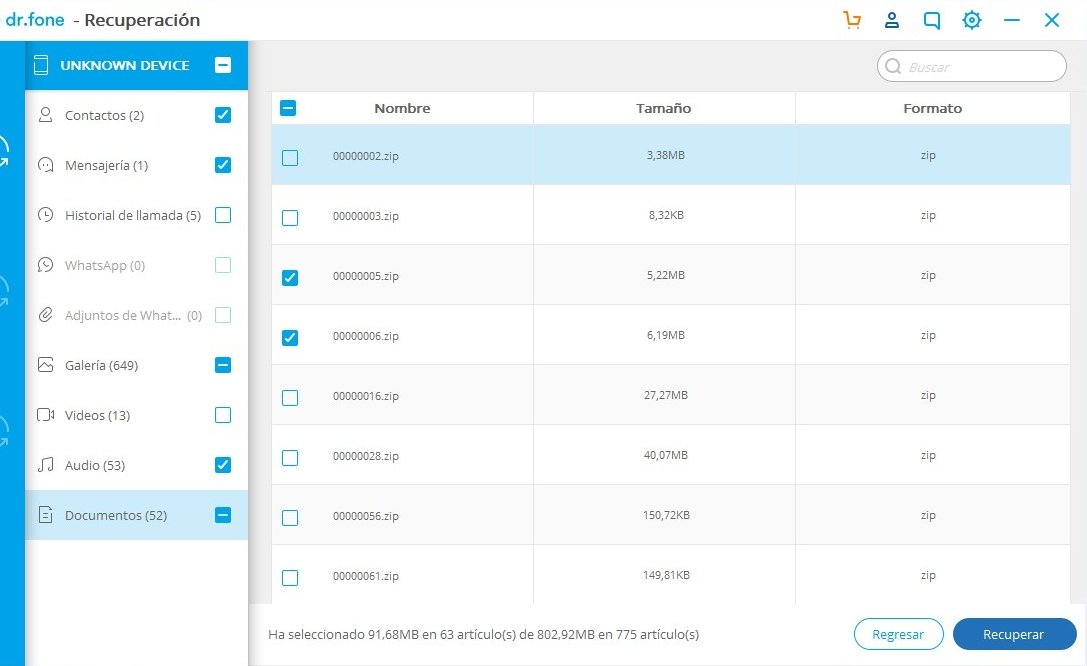The width and height of the screenshot is (1087, 666).
Task: Uncheck the box for 00000005.zip
Action: 290,278
